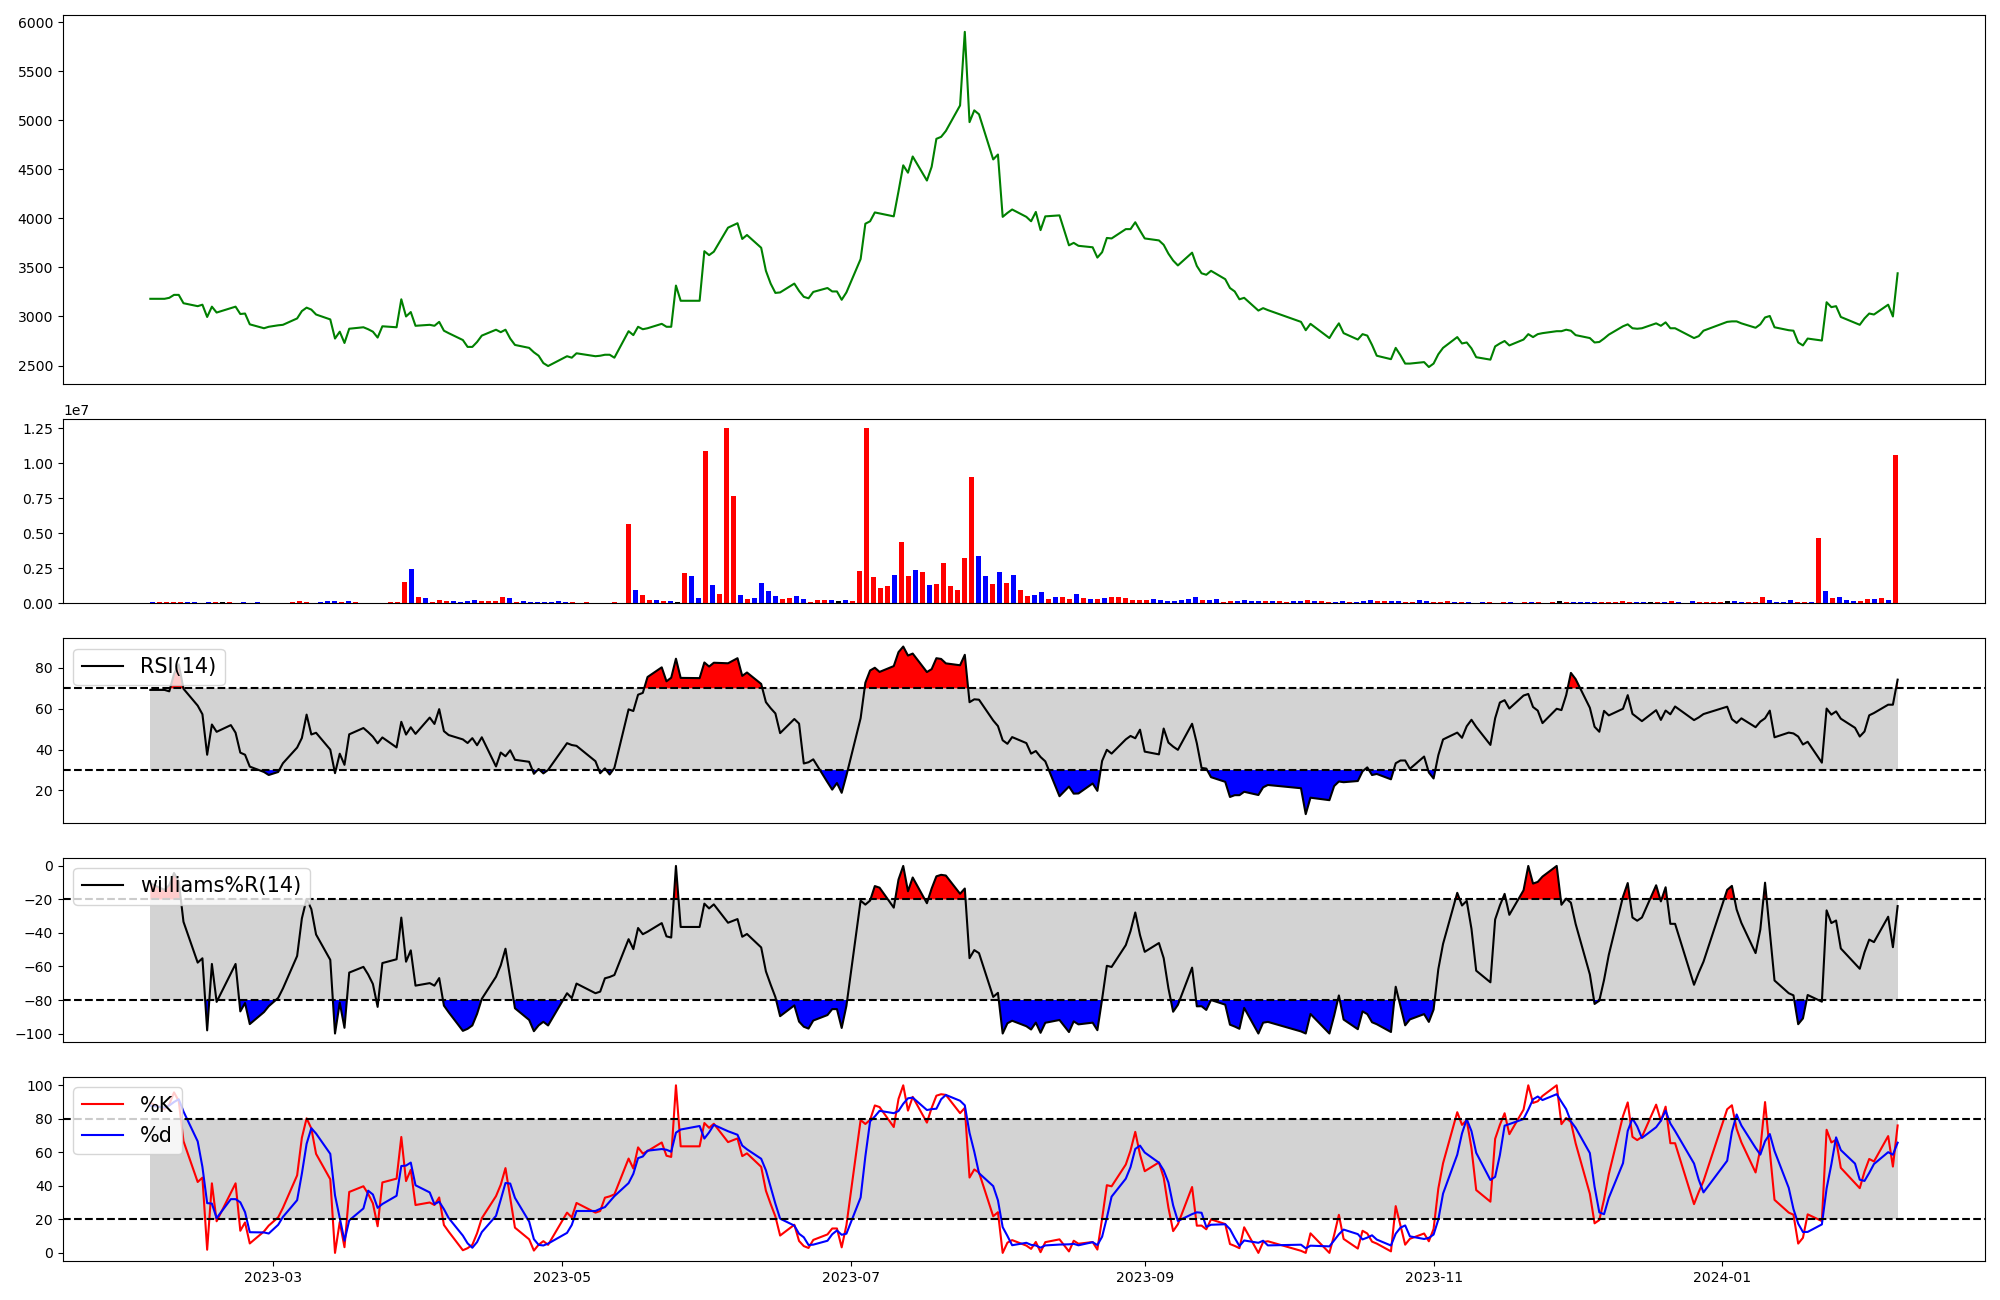Click the 1e7 volume axis scale label
This screenshot has width=2000, height=1300.
(x=76, y=410)
